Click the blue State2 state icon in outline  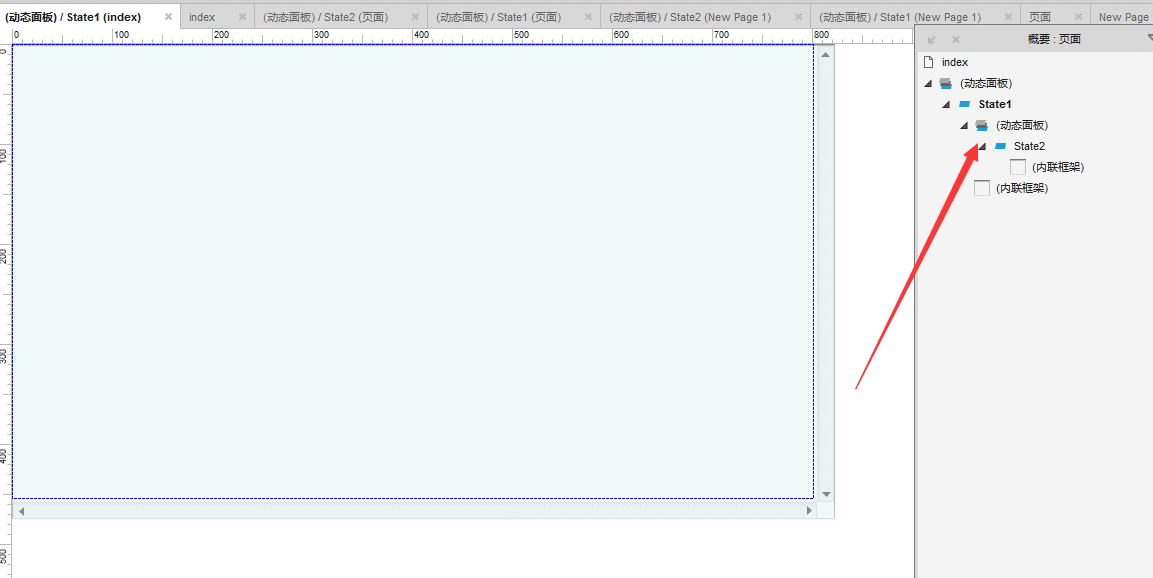pyautogui.click(x=1000, y=146)
